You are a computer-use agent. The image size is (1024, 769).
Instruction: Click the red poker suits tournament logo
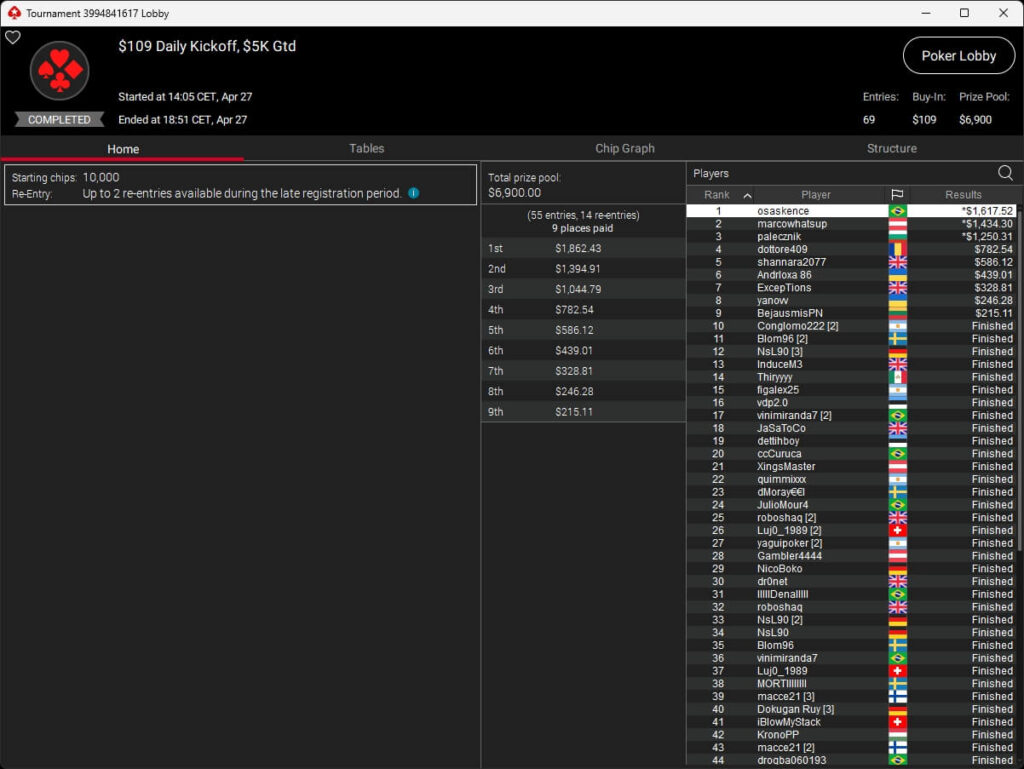(59, 71)
